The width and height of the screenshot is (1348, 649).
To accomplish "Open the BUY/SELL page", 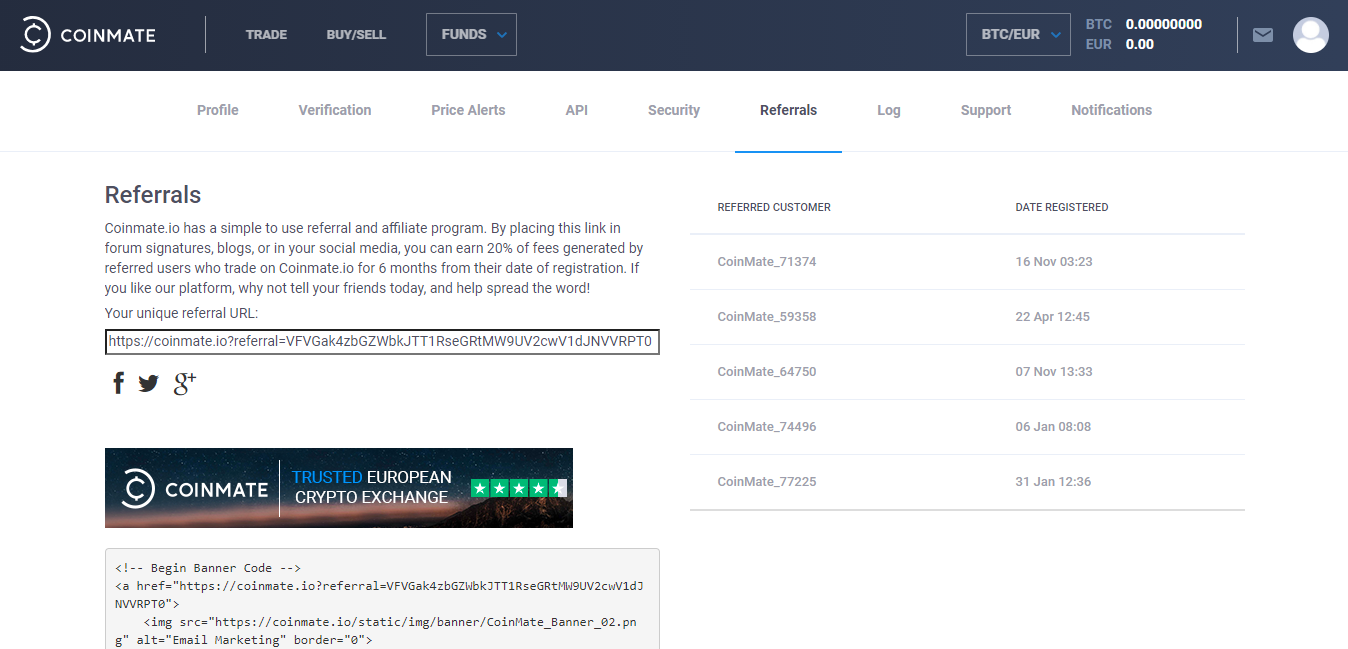I will [356, 35].
